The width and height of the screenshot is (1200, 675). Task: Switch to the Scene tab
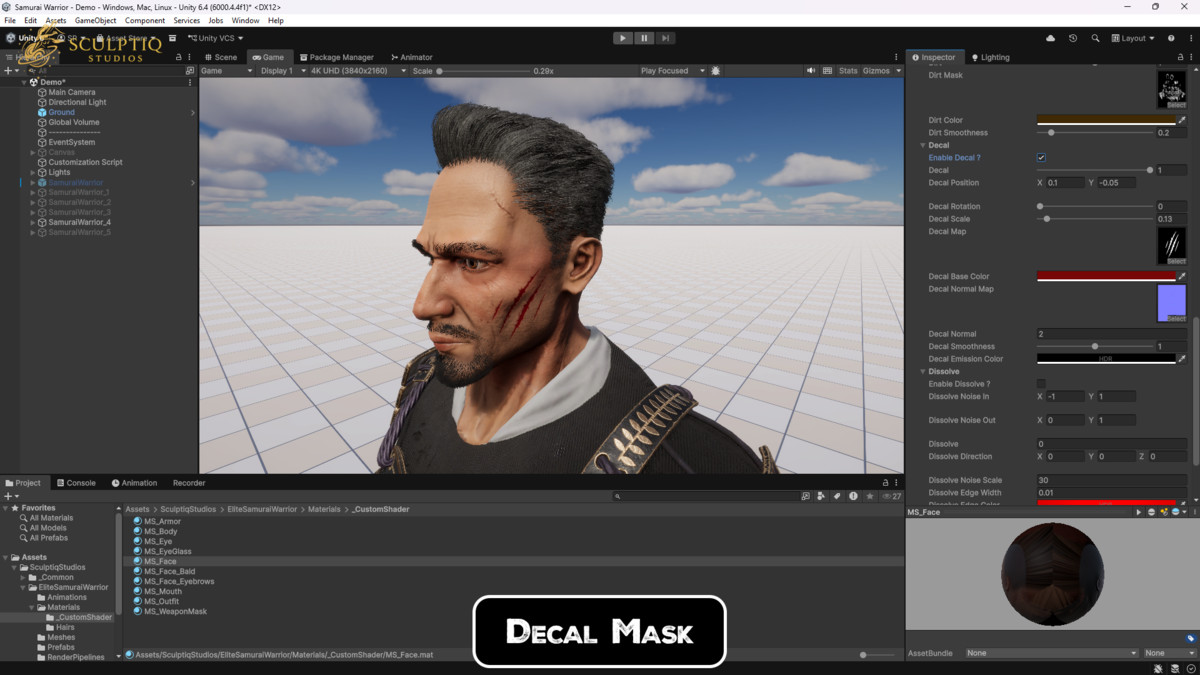coord(221,57)
